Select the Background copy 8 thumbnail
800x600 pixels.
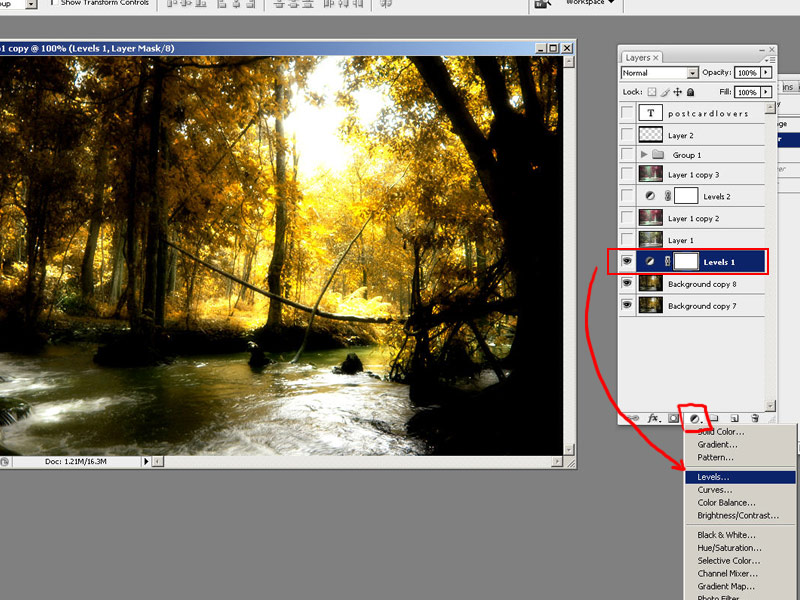pyautogui.click(x=651, y=283)
